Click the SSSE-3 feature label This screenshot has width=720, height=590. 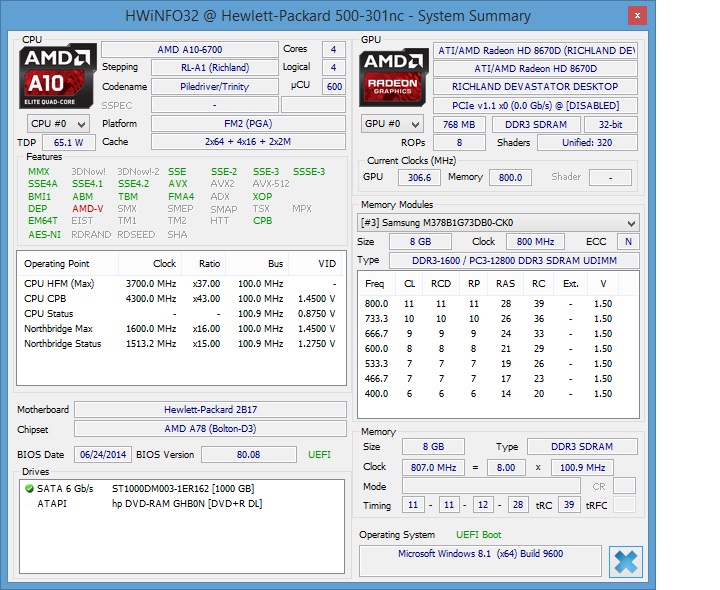click(309, 172)
